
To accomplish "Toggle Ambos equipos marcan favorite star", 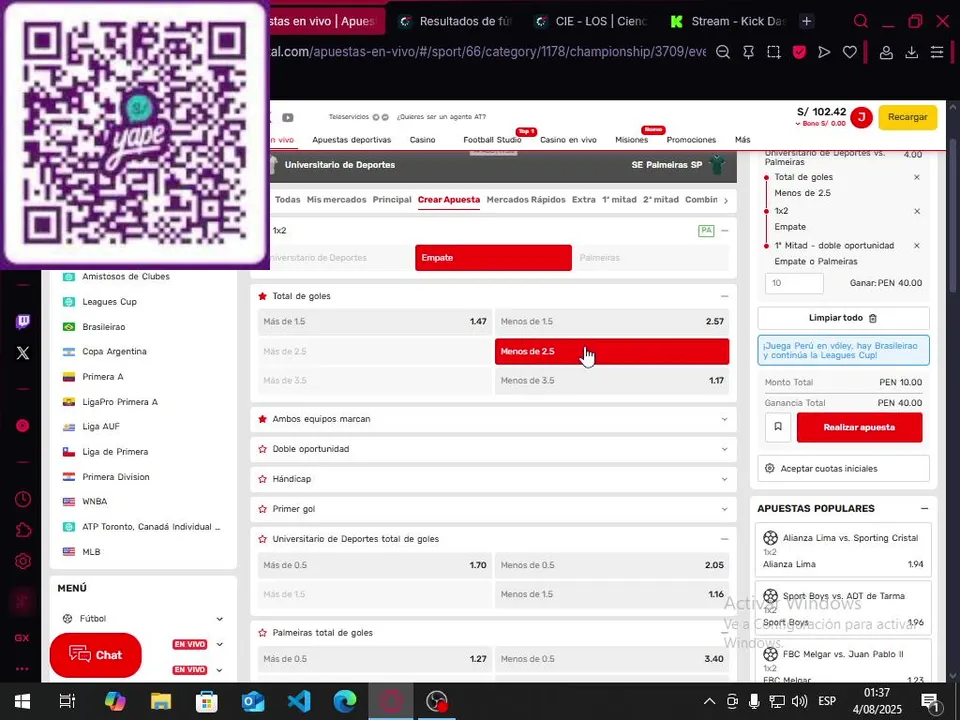I will coord(263,419).
